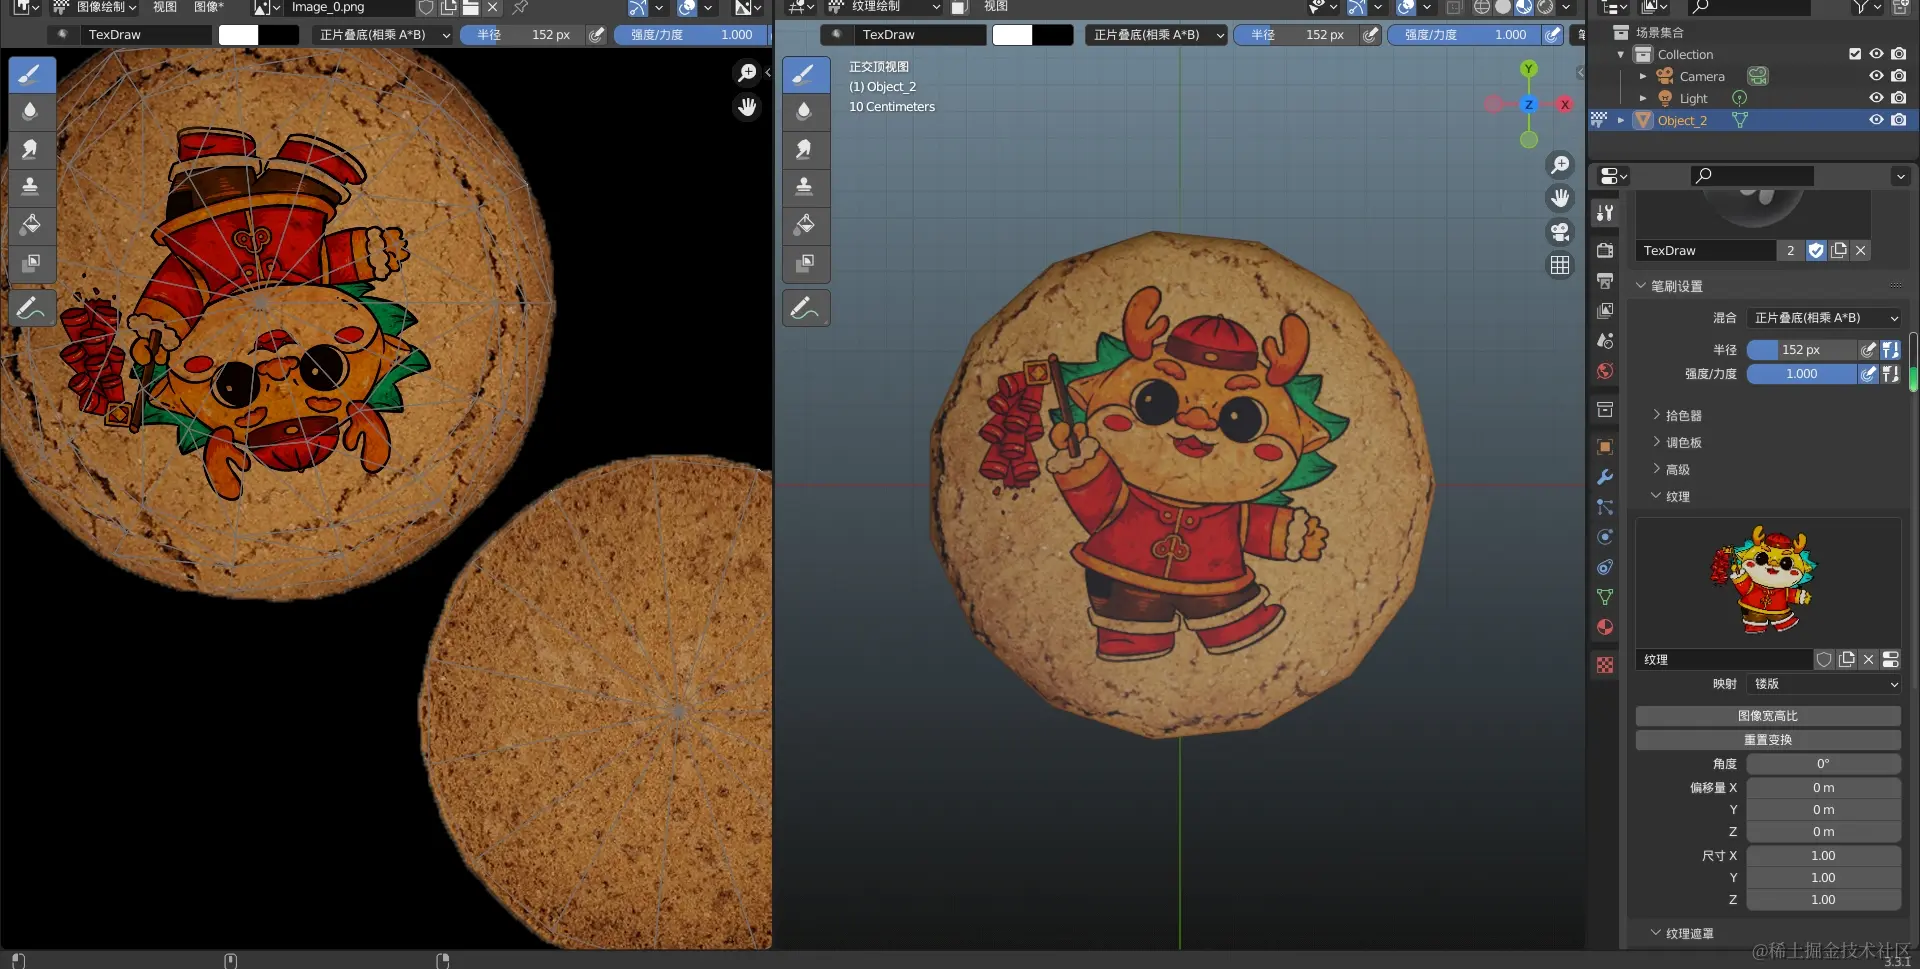This screenshot has width=1920, height=969.
Task: Open 图像绘制 mode dropdown in image editor
Action: [94, 7]
